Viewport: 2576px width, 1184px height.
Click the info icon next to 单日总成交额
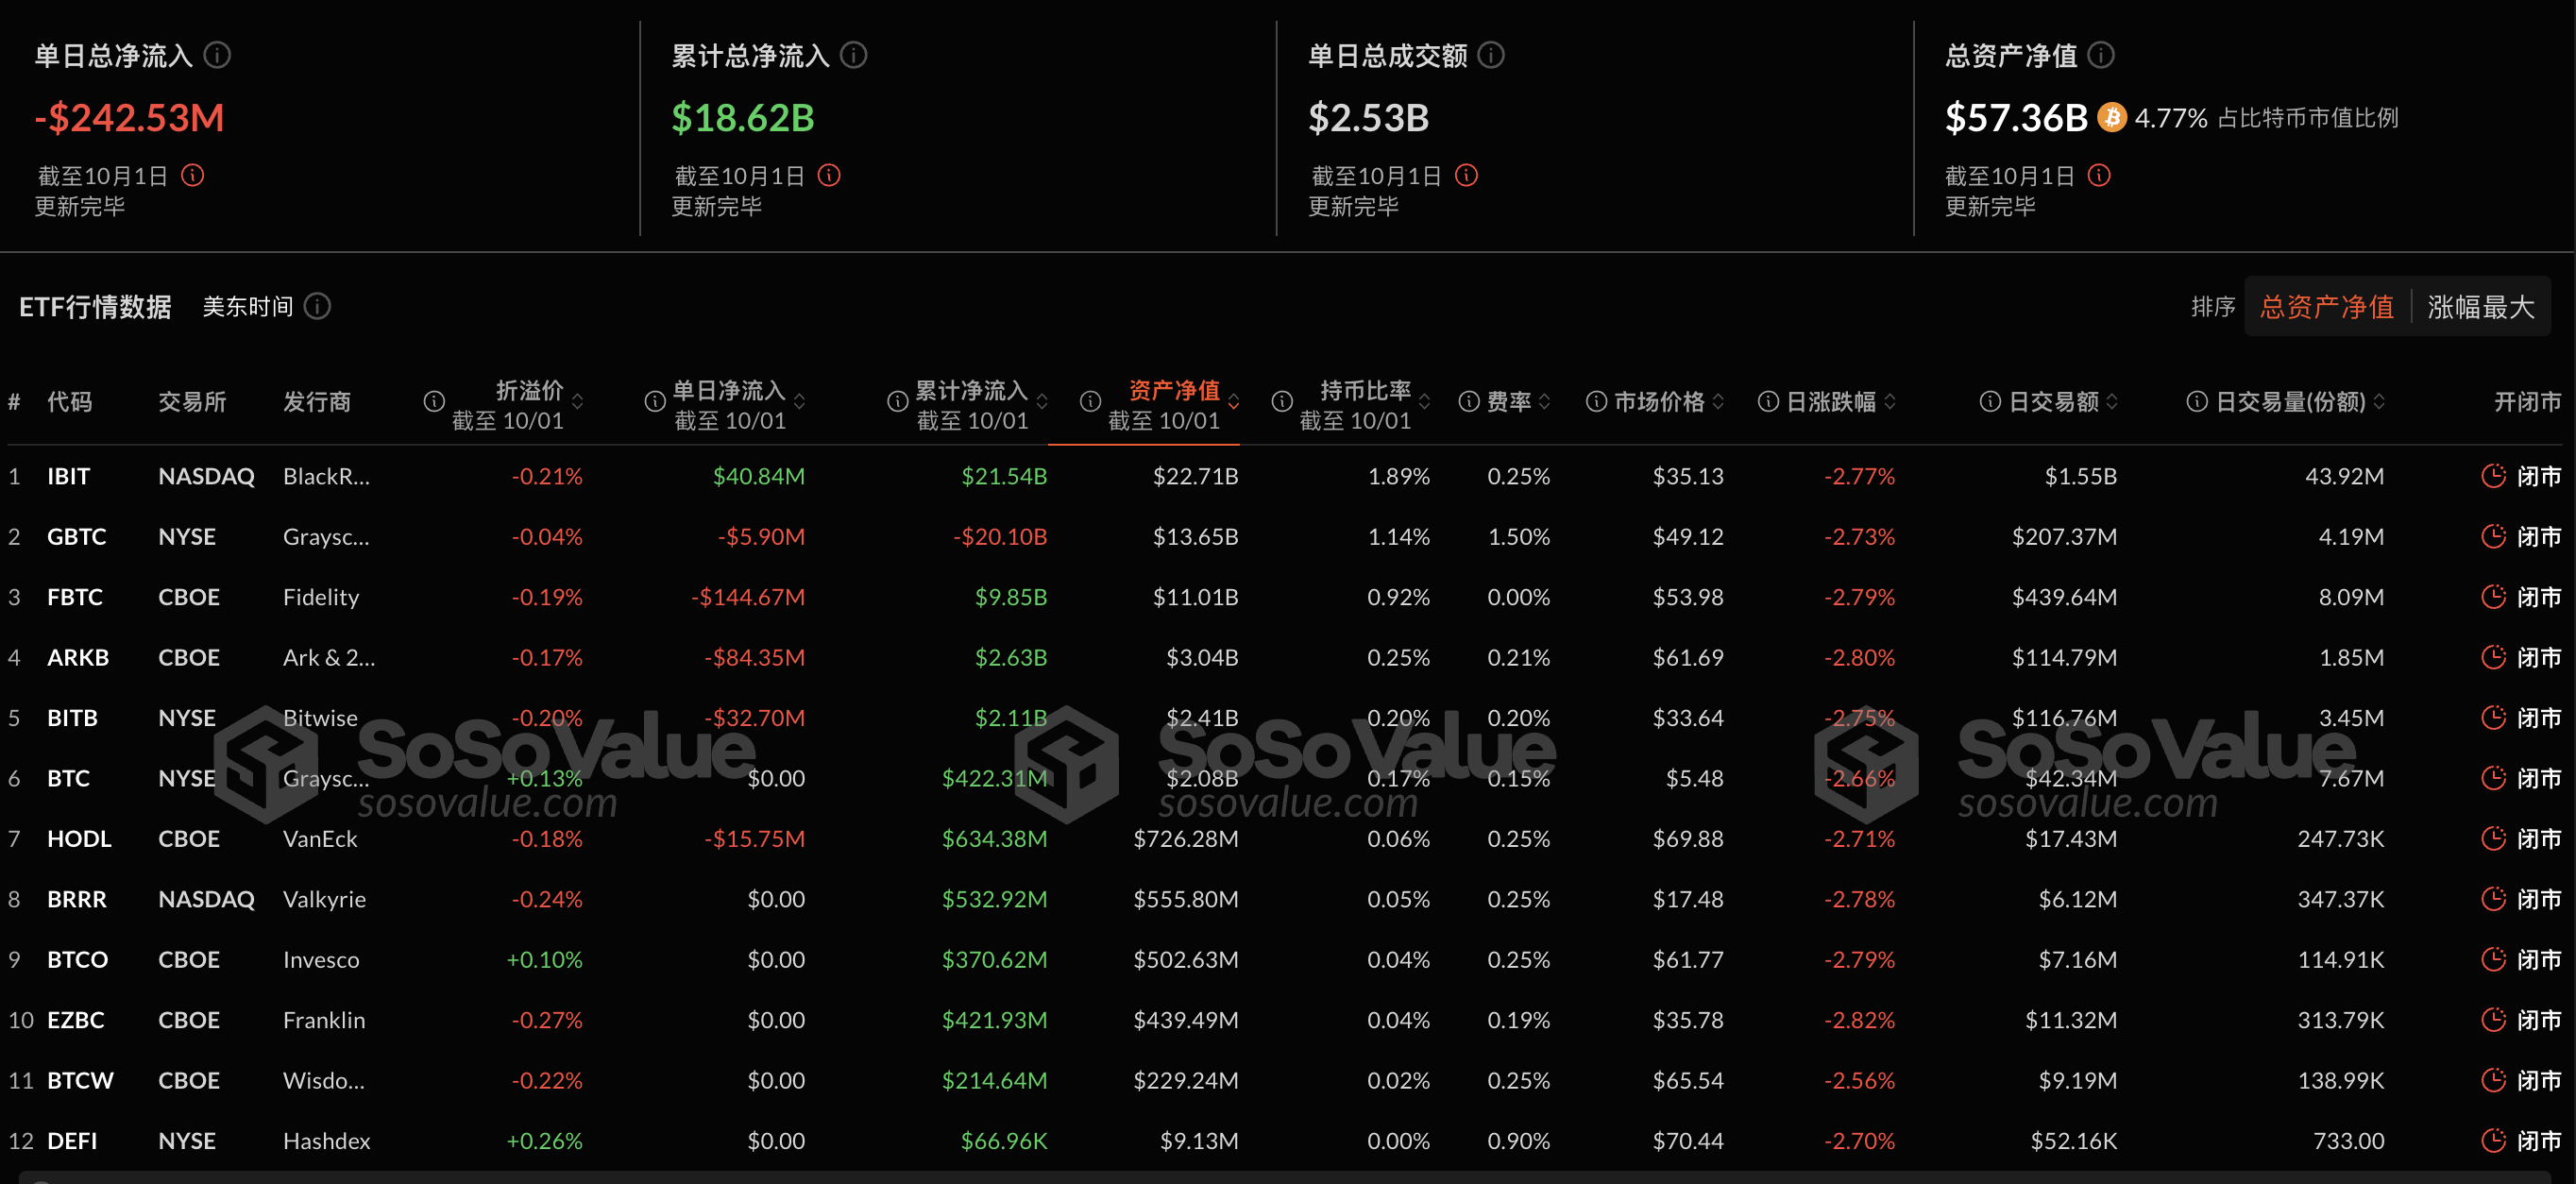point(1491,56)
